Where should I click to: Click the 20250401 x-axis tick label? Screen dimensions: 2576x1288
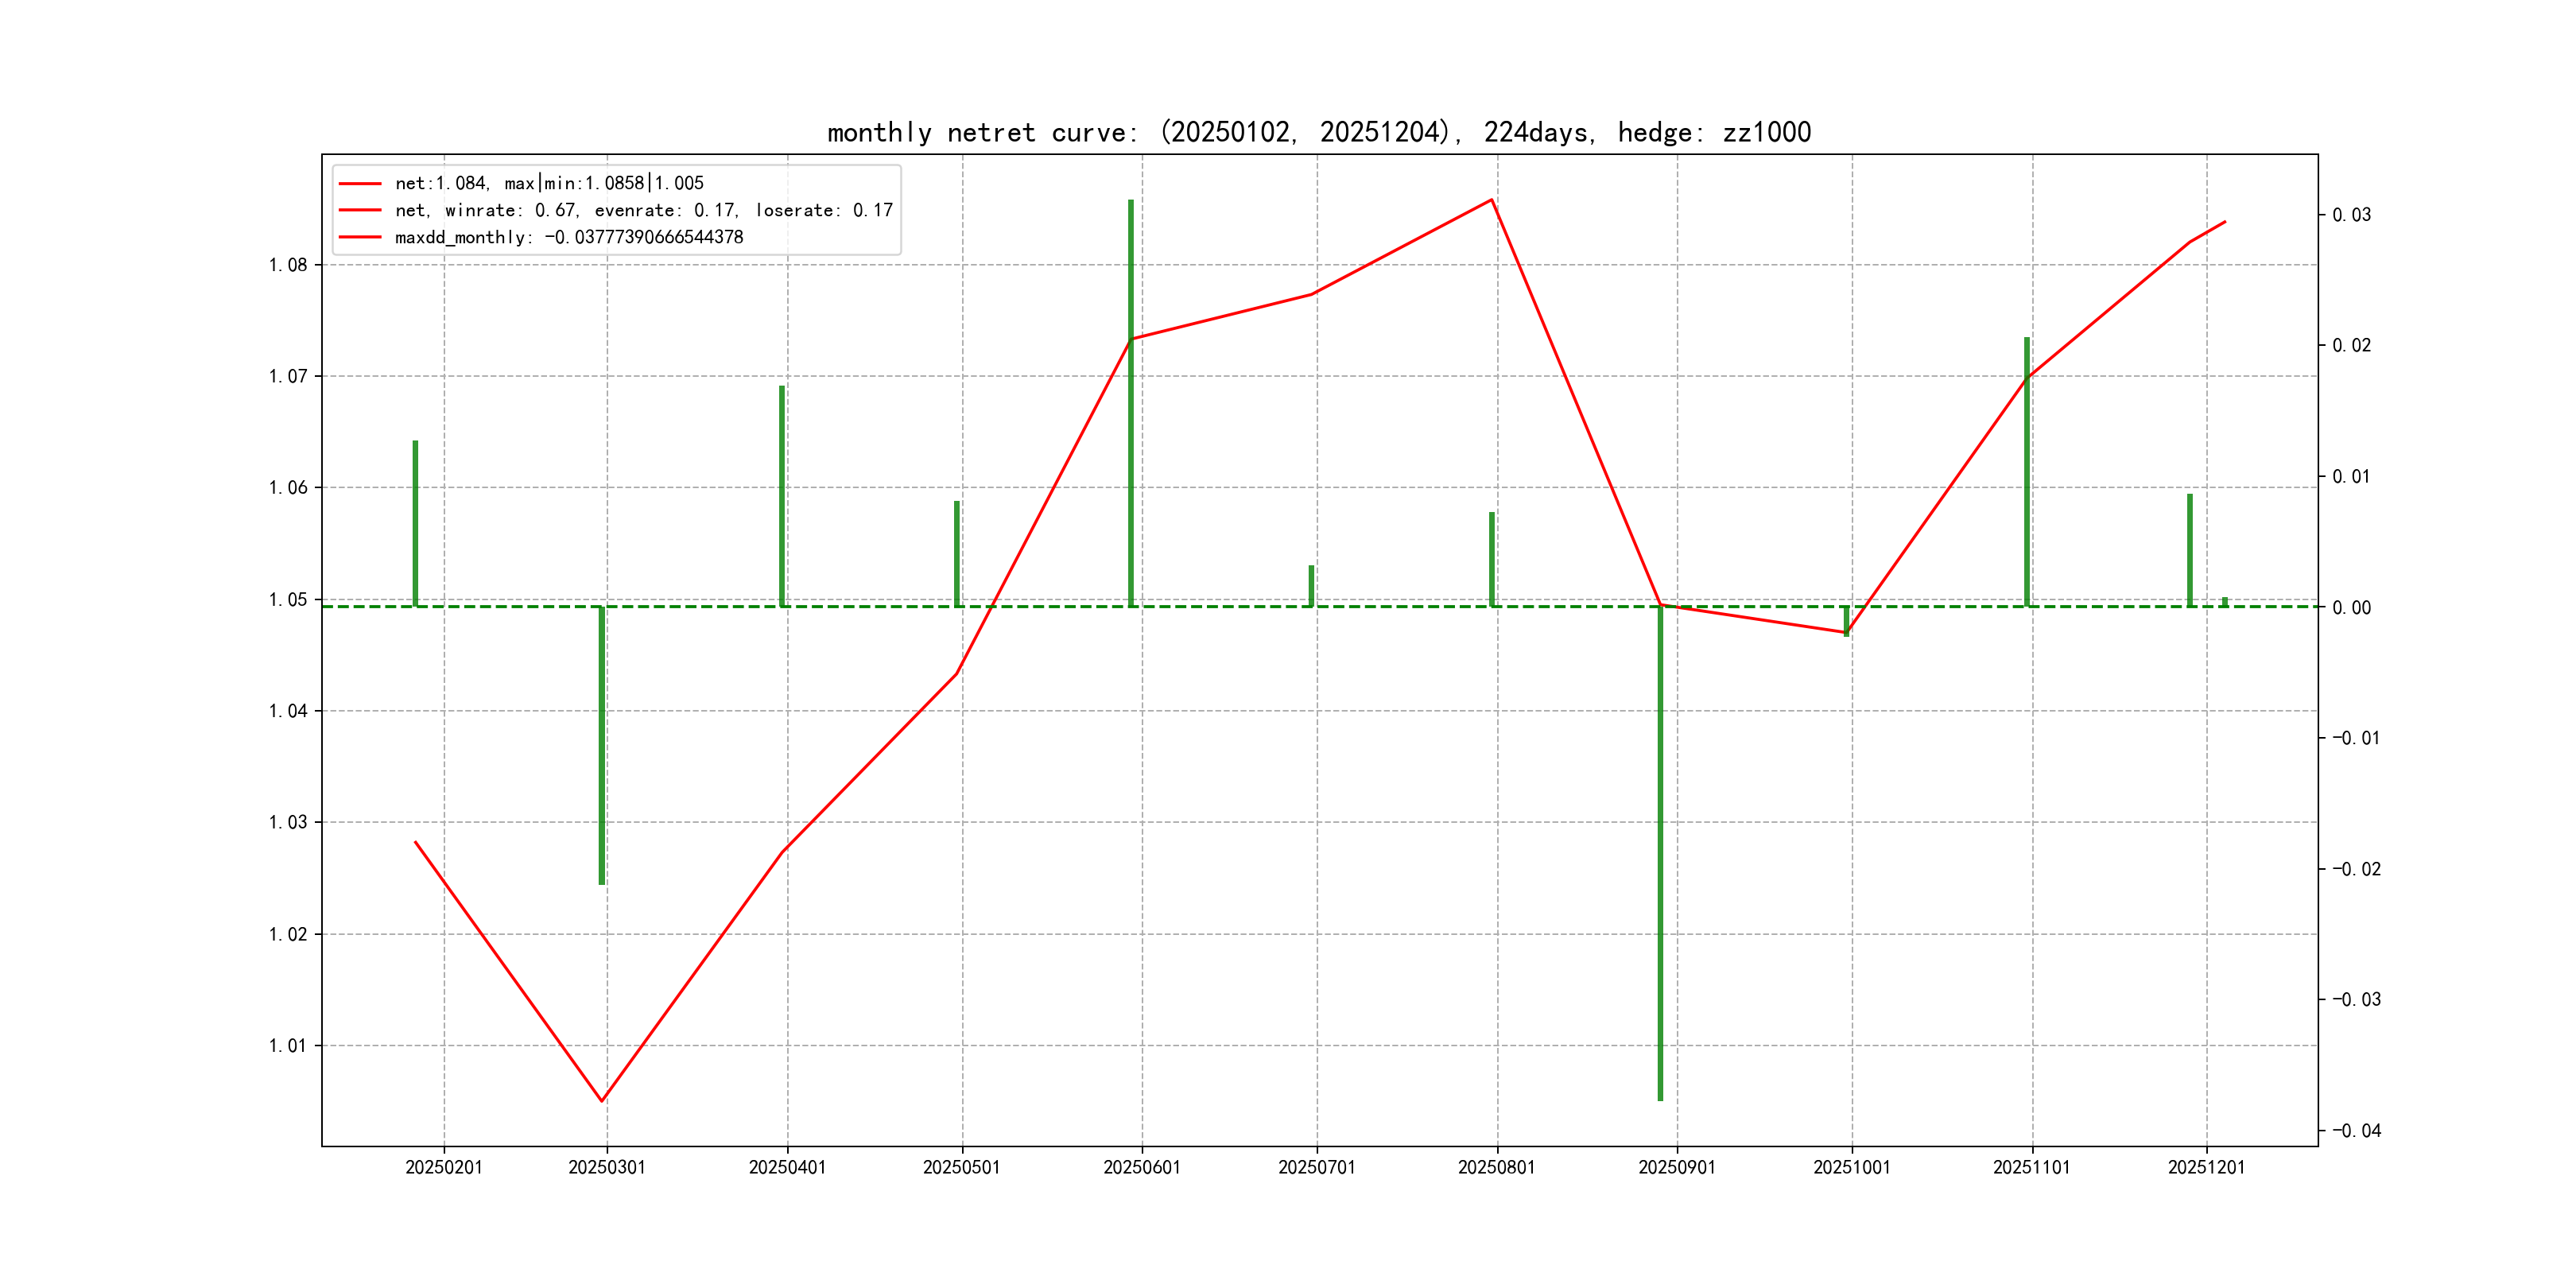787,1167
